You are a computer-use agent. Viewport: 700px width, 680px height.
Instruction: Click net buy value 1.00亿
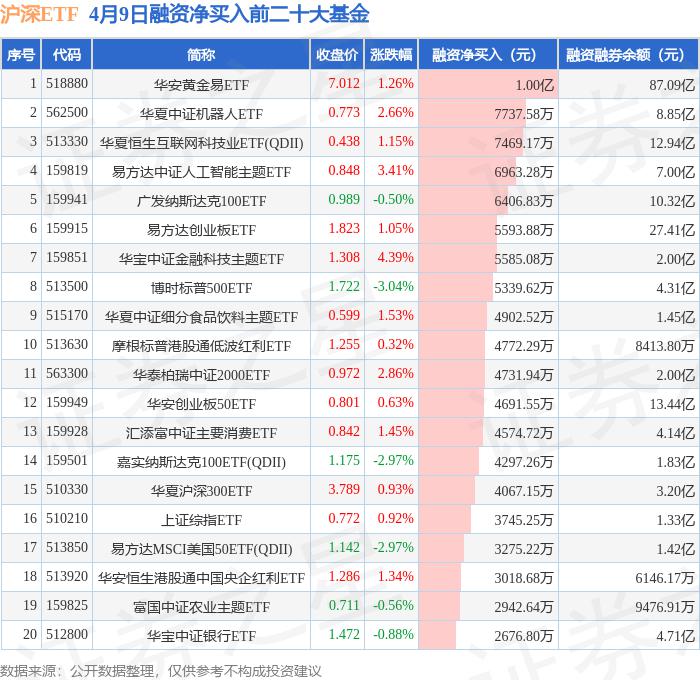(534, 84)
